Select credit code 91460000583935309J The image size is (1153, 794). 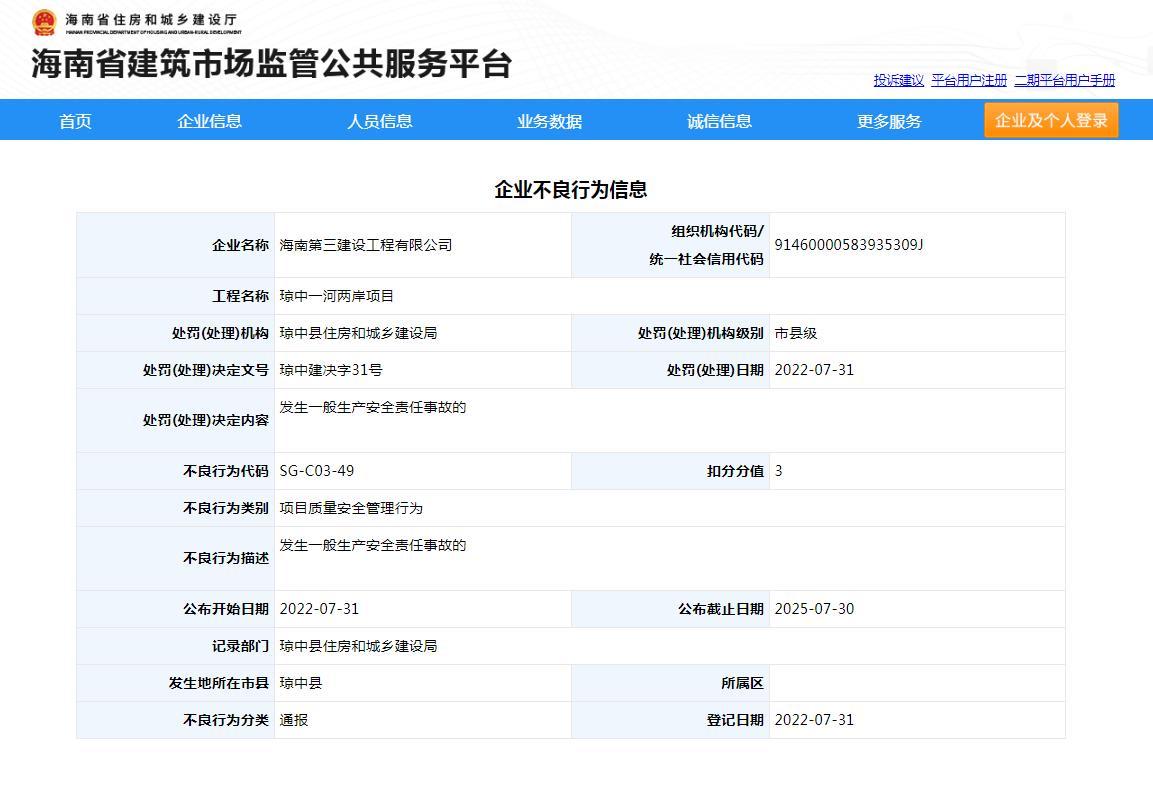pos(849,245)
